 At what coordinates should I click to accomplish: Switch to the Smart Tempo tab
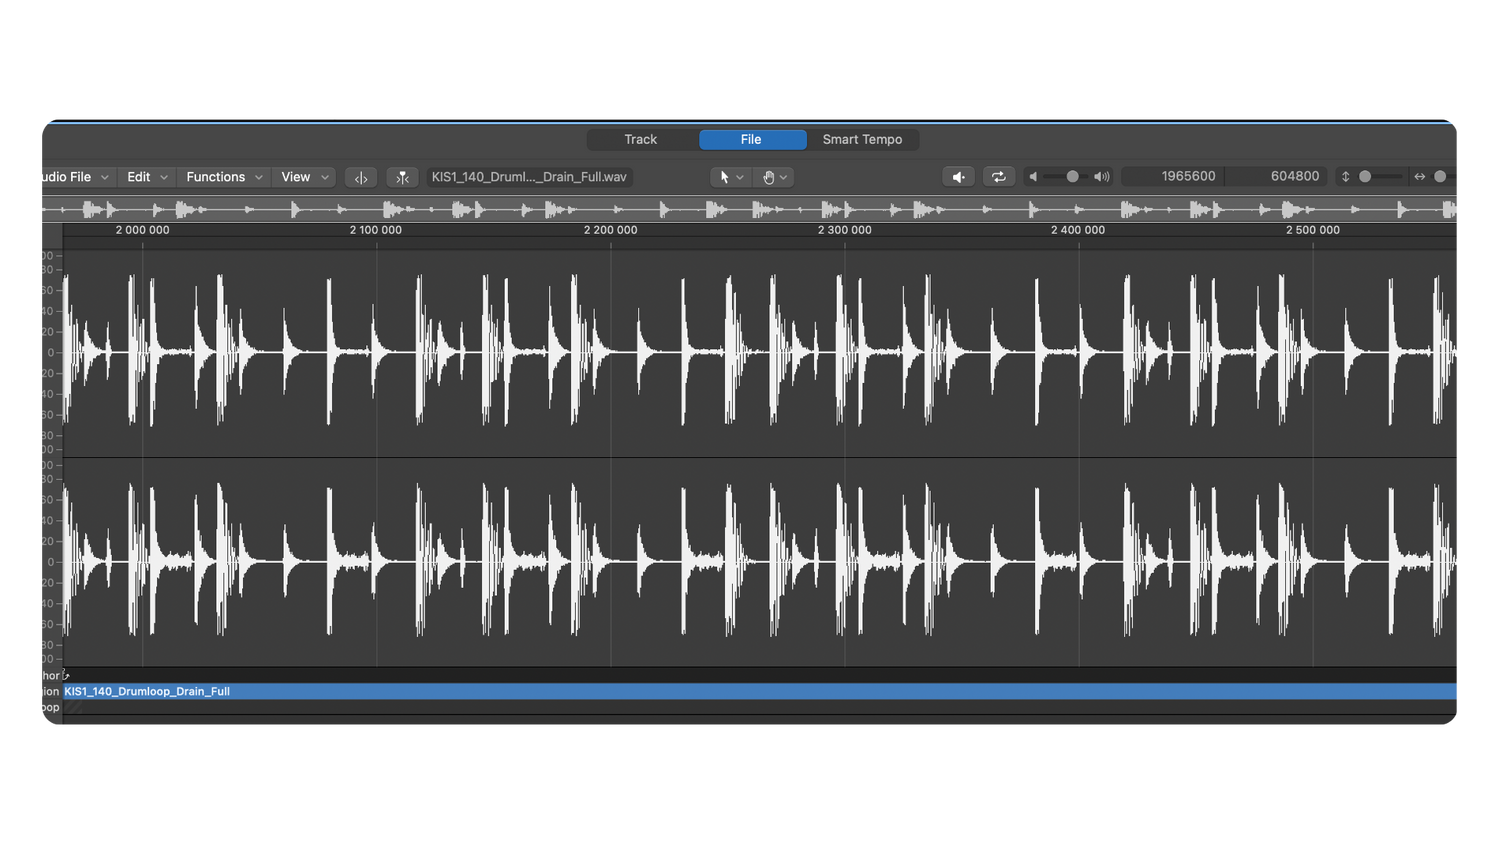point(862,139)
